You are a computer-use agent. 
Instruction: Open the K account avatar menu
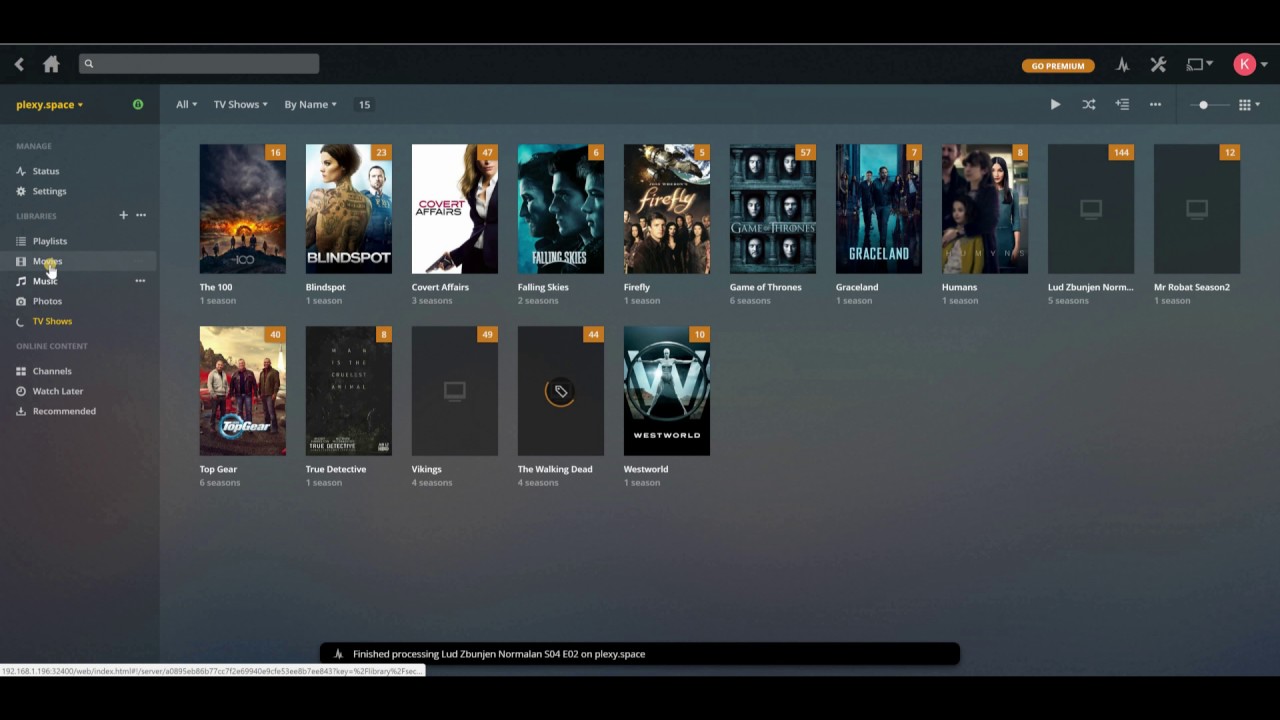(1250, 64)
